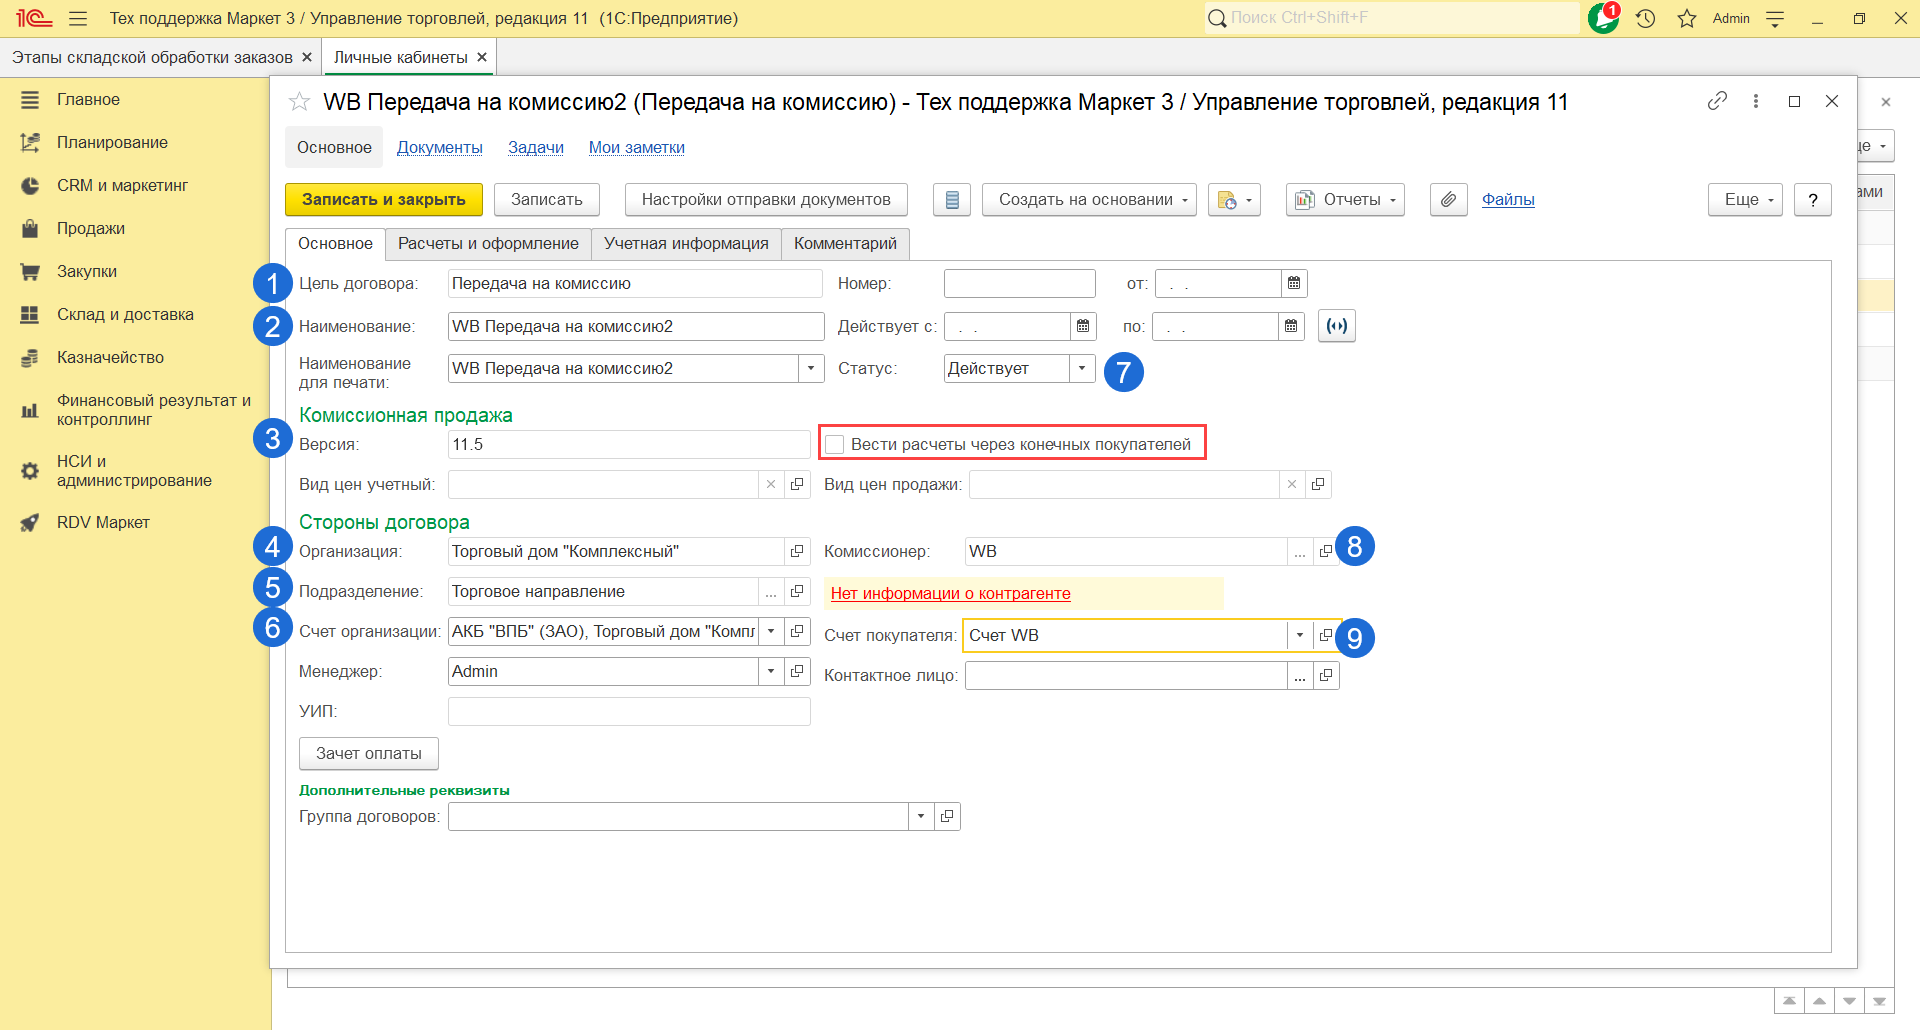Enable 'Вести расчеты через конечных покупателей' checkbox

tap(836, 445)
